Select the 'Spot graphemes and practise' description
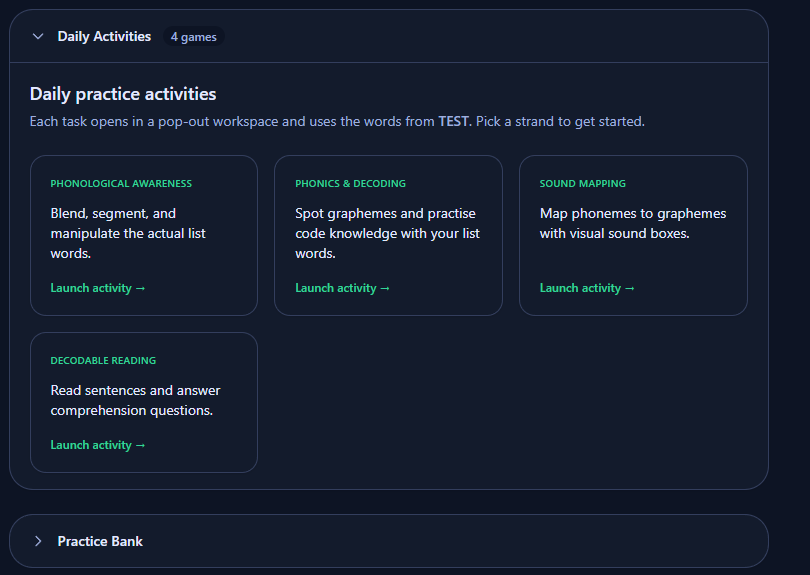The width and height of the screenshot is (810, 575). pos(387,233)
